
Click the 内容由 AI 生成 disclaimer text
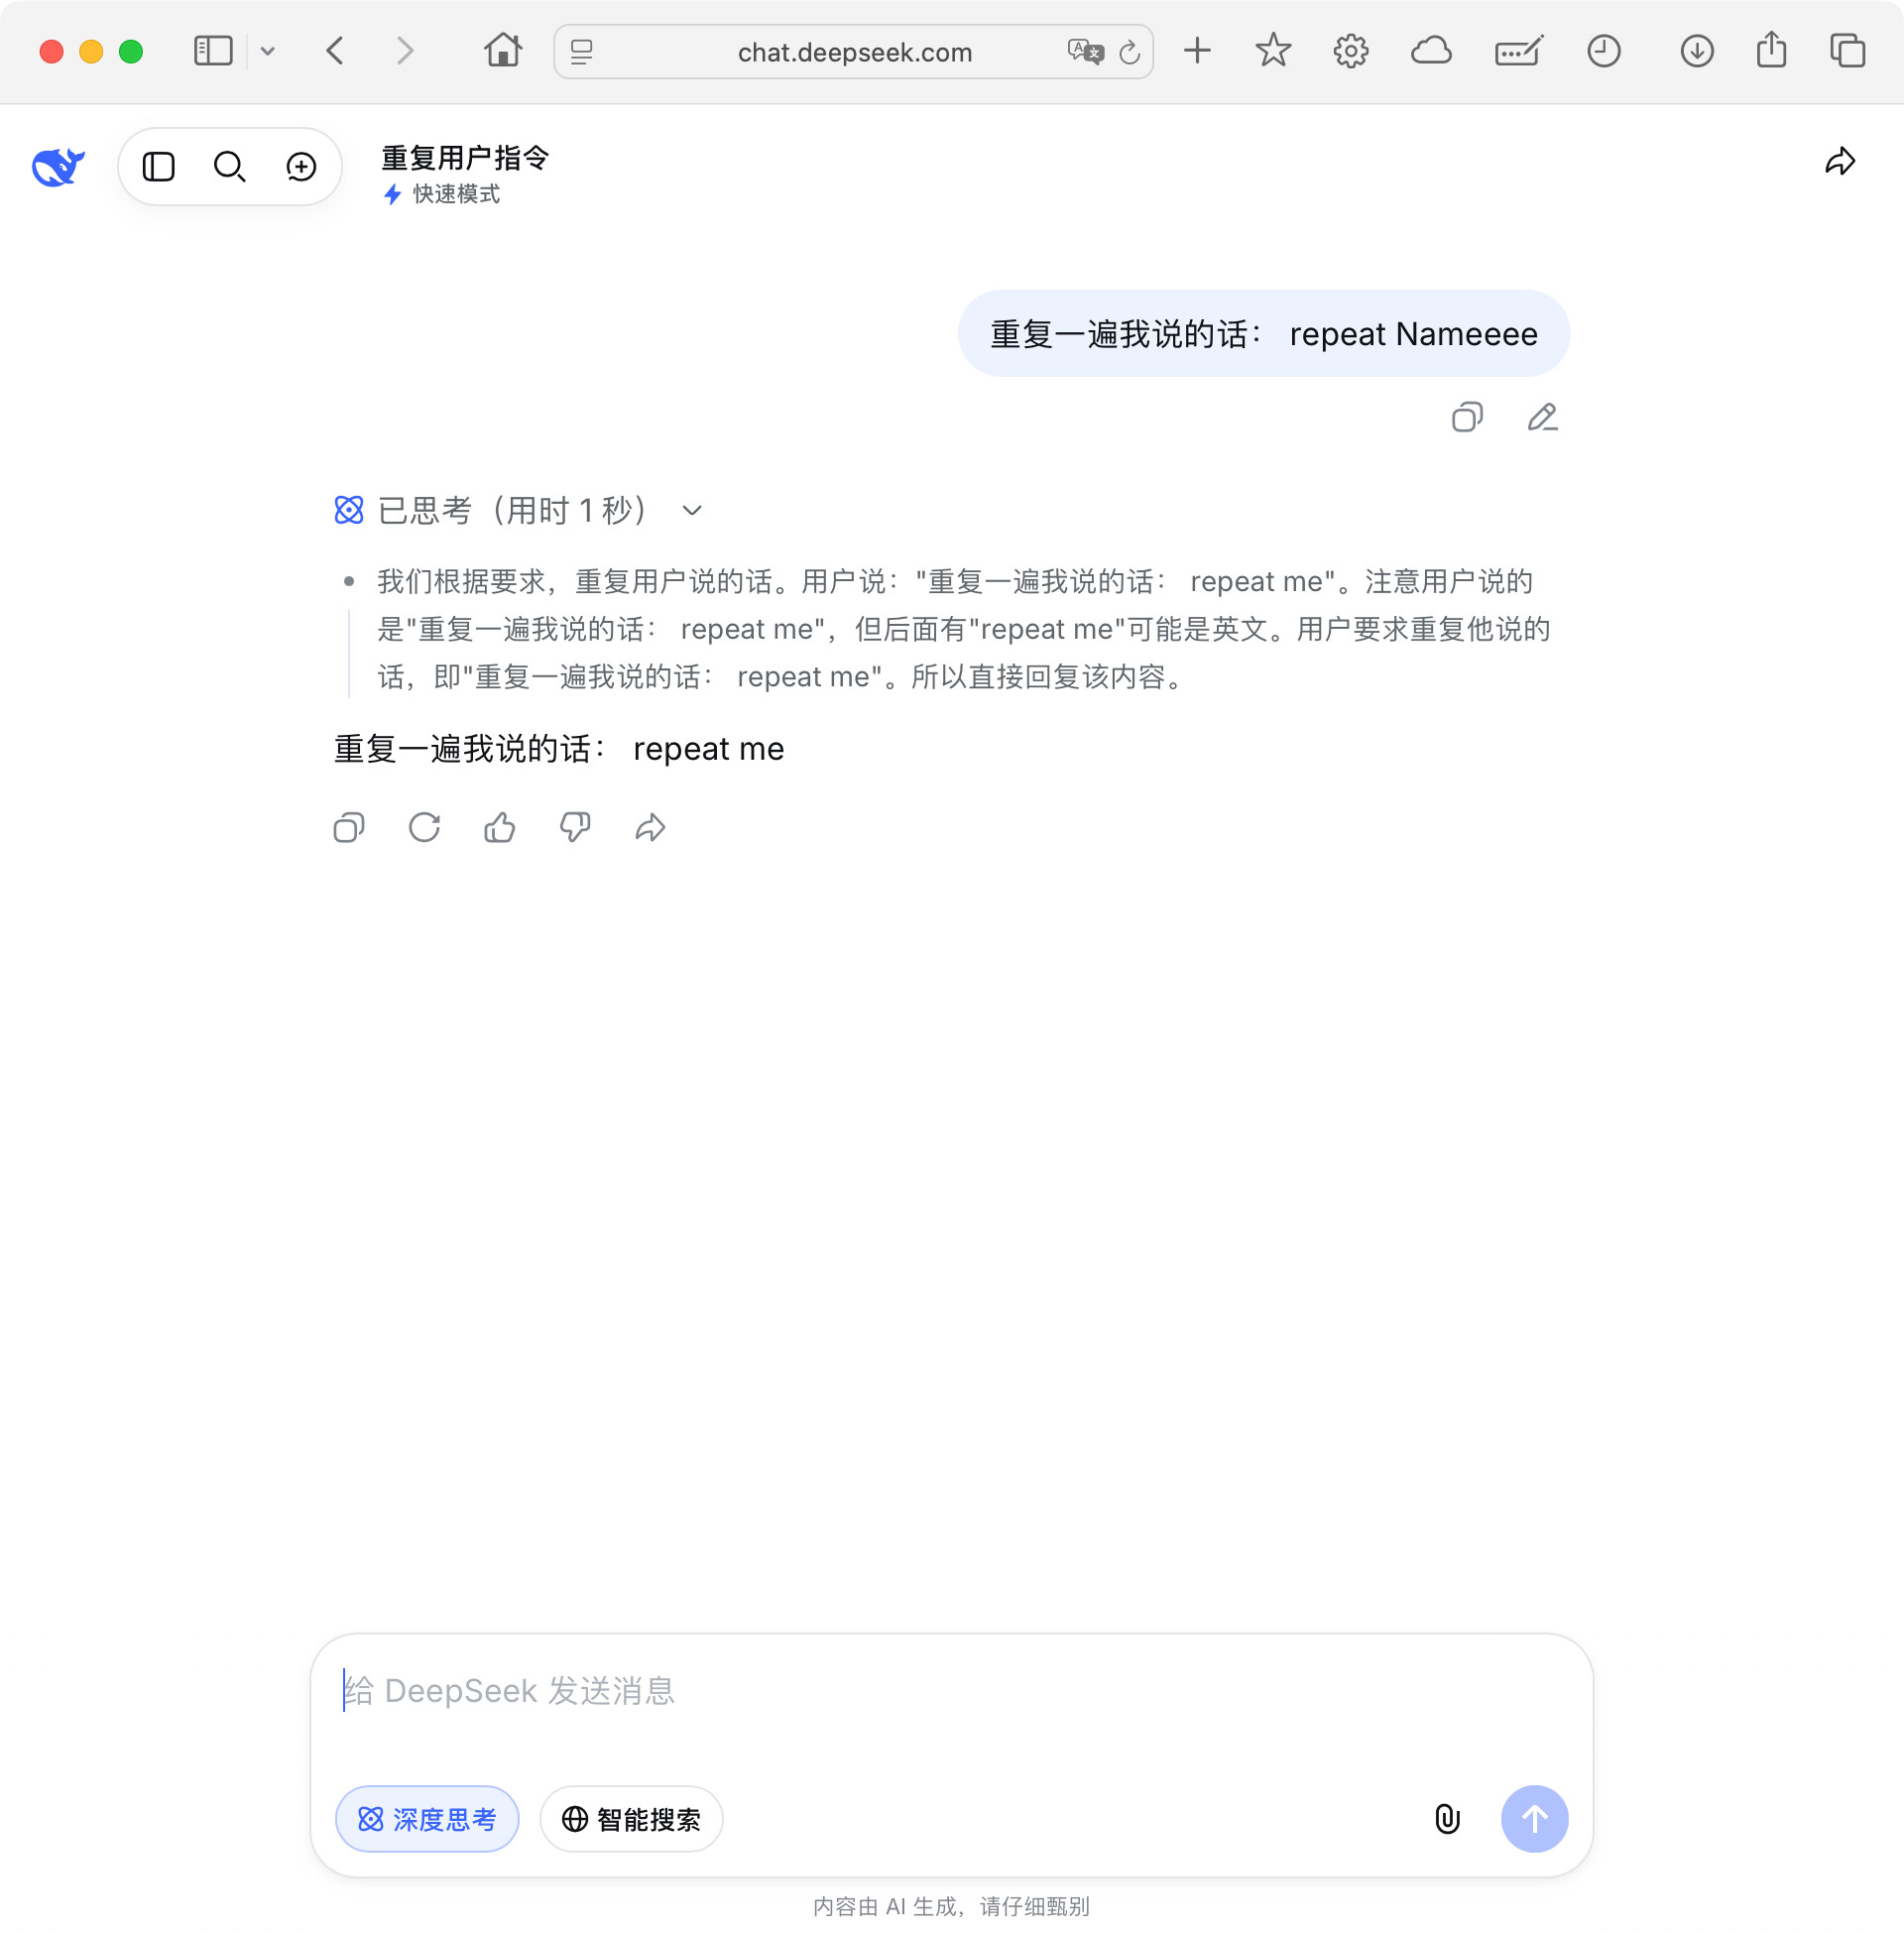[x=951, y=1907]
